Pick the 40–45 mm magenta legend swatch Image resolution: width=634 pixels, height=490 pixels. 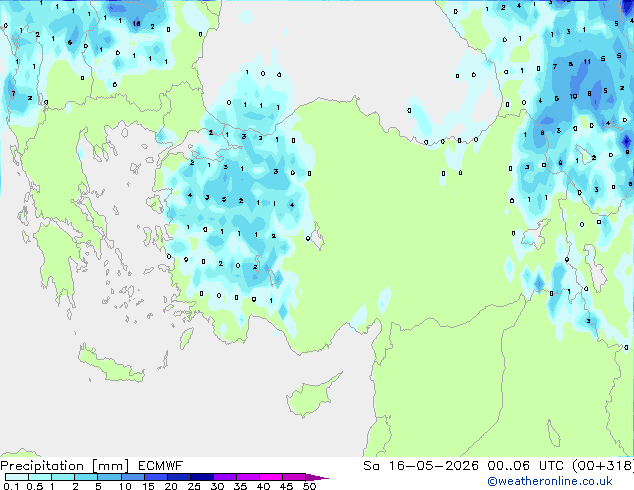(x=271, y=477)
